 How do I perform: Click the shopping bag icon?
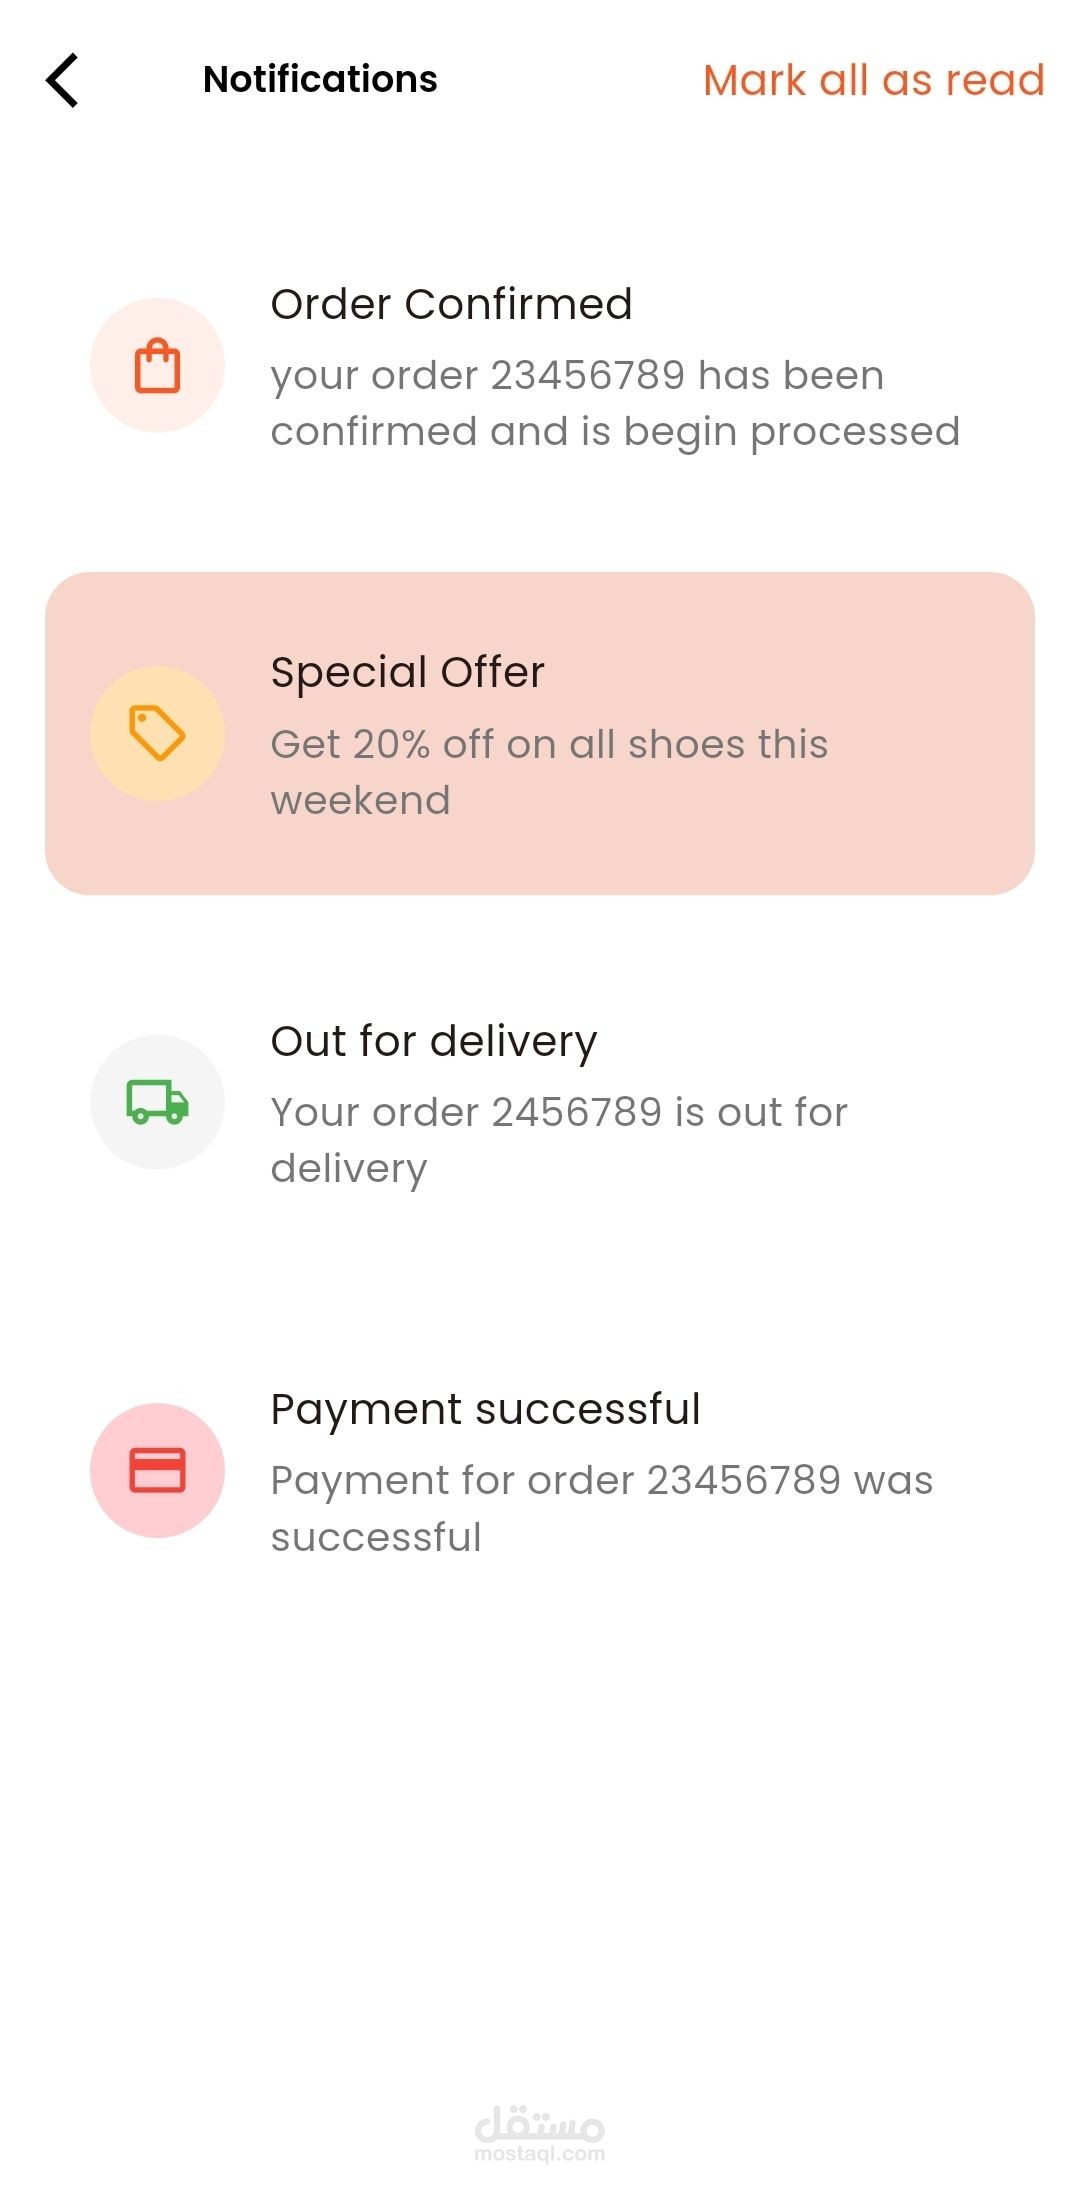pyautogui.click(x=157, y=366)
